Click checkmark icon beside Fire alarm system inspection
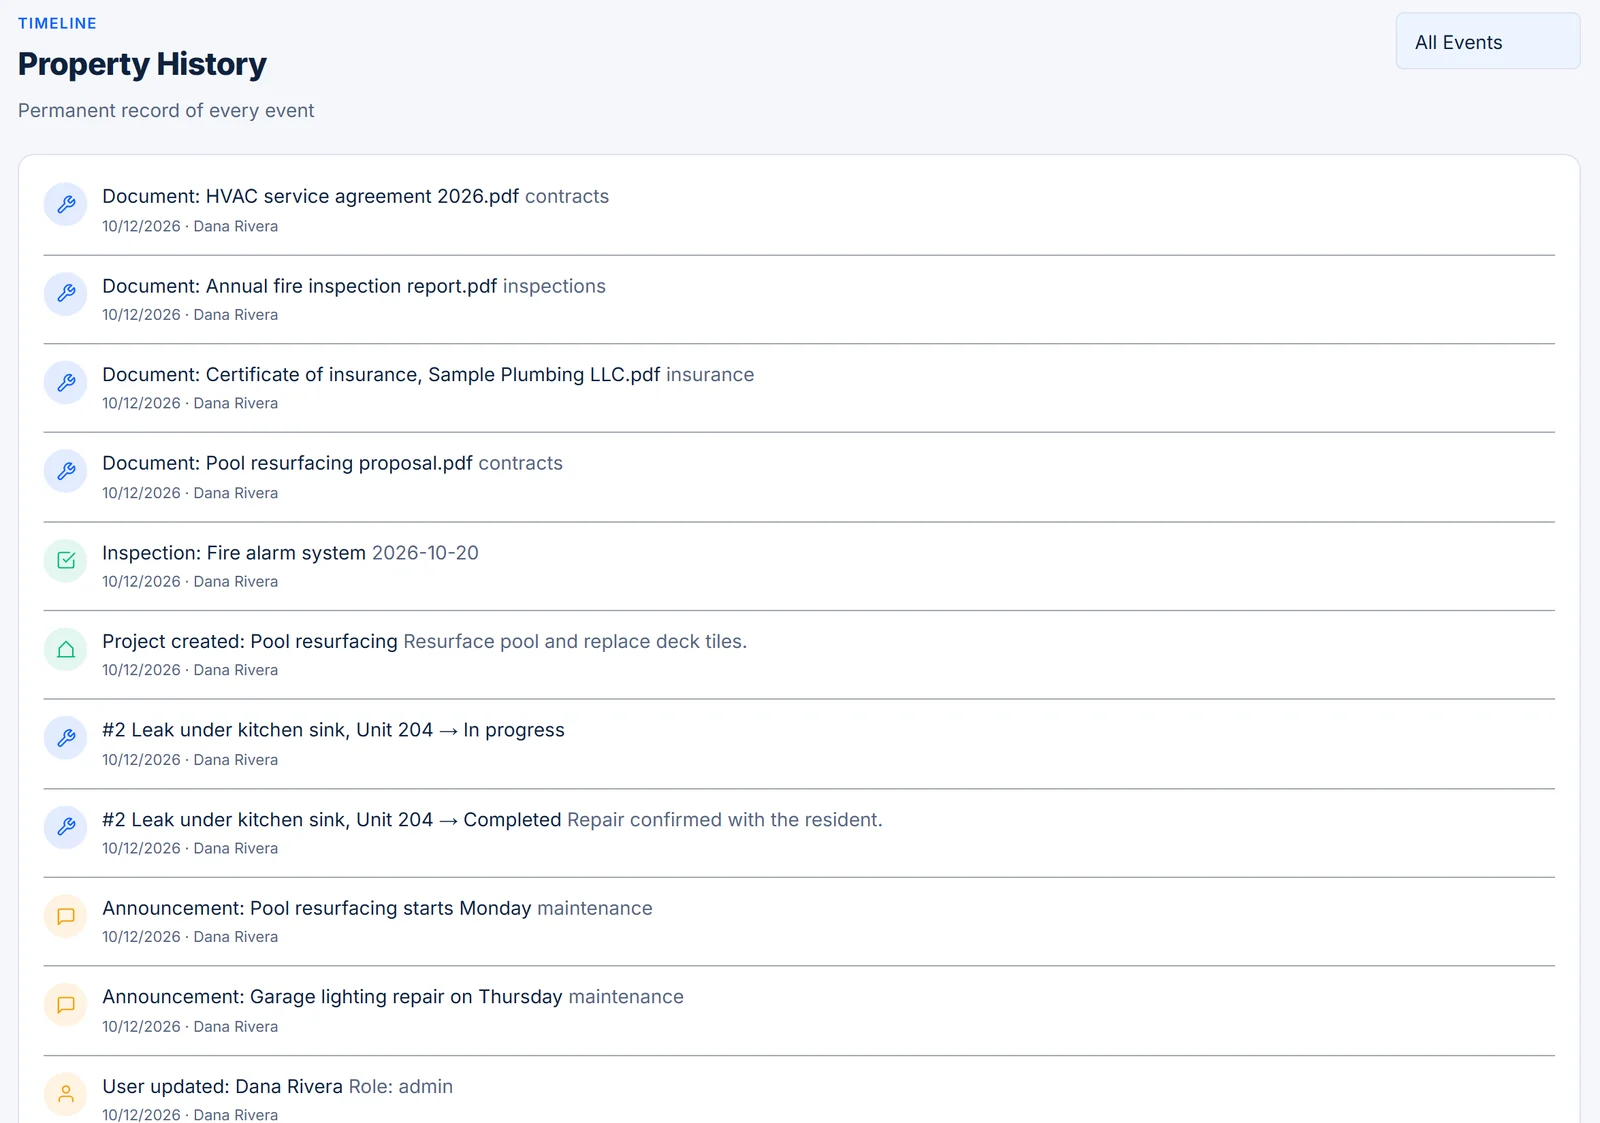Viewport: 1600px width, 1123px height. click(66, 560)
